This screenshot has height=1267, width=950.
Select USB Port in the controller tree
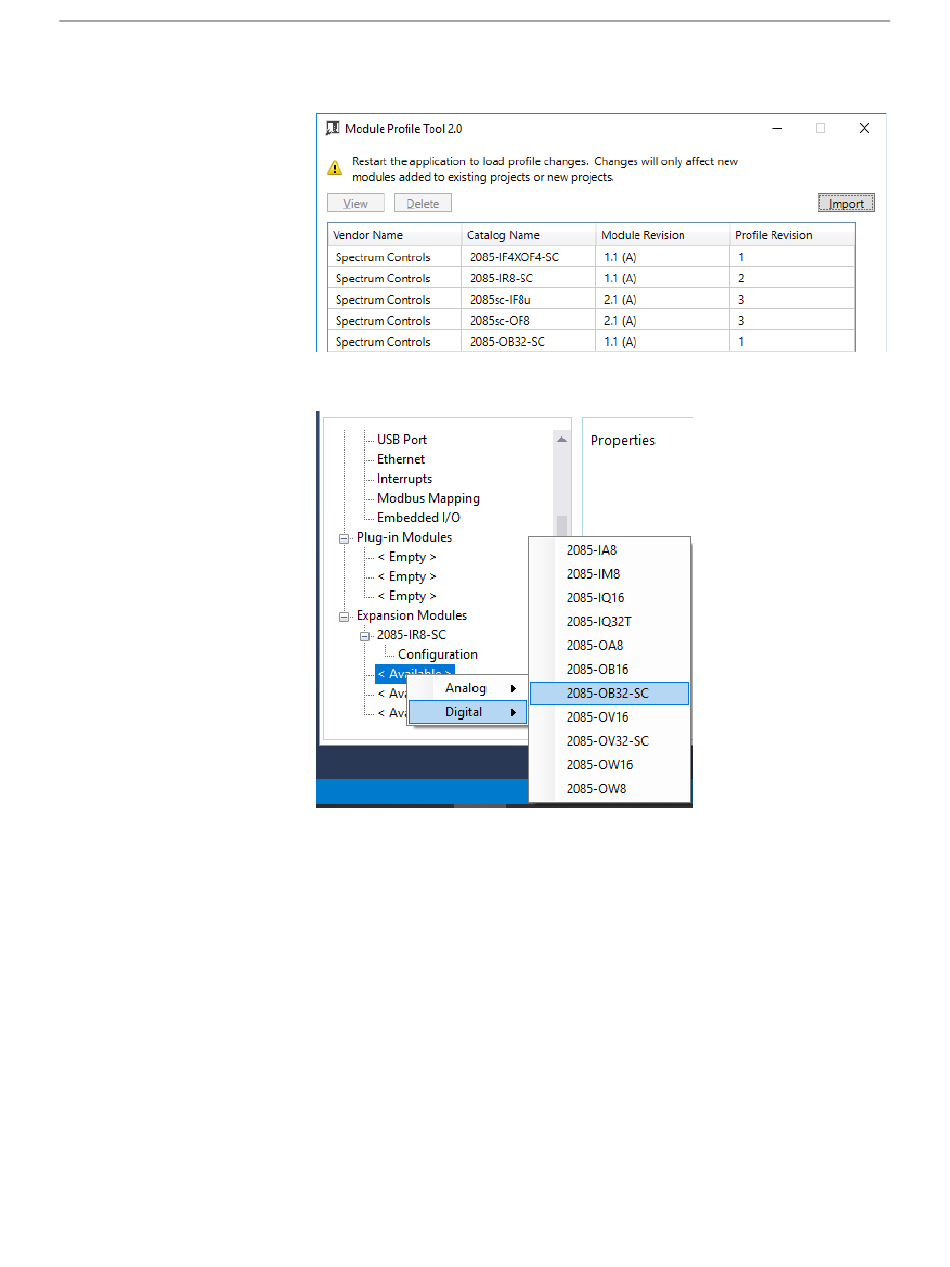pos(402,440)
